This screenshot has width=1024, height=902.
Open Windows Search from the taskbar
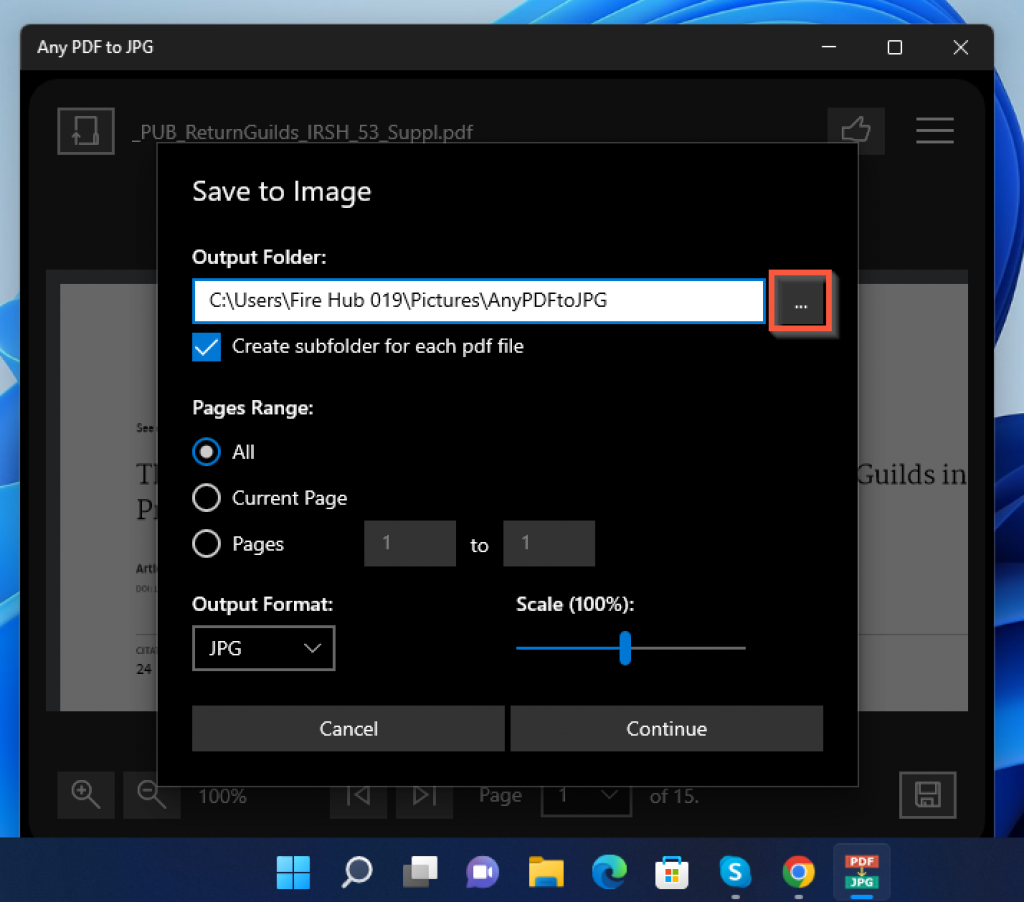pyautogui.click(x=357, y=872)
